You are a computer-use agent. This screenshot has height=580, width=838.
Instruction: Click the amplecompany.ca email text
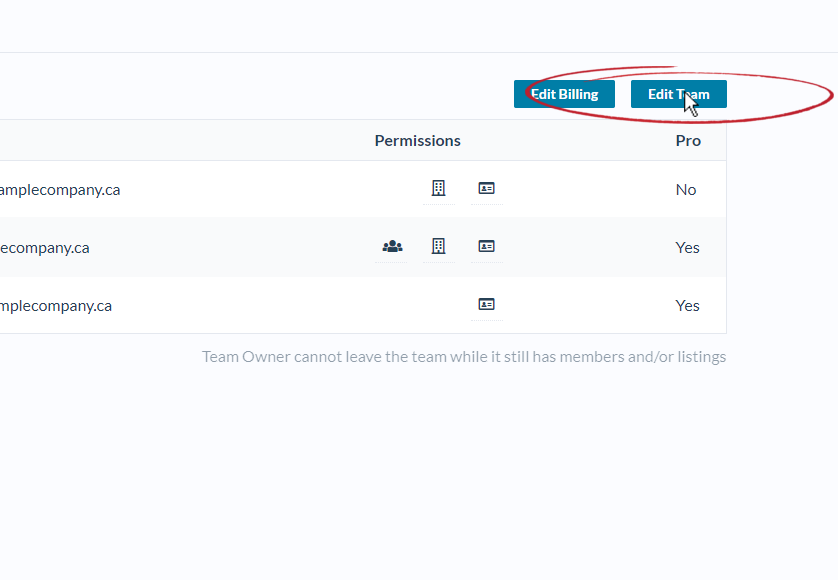pyautogui.click(x=60, y=190)
